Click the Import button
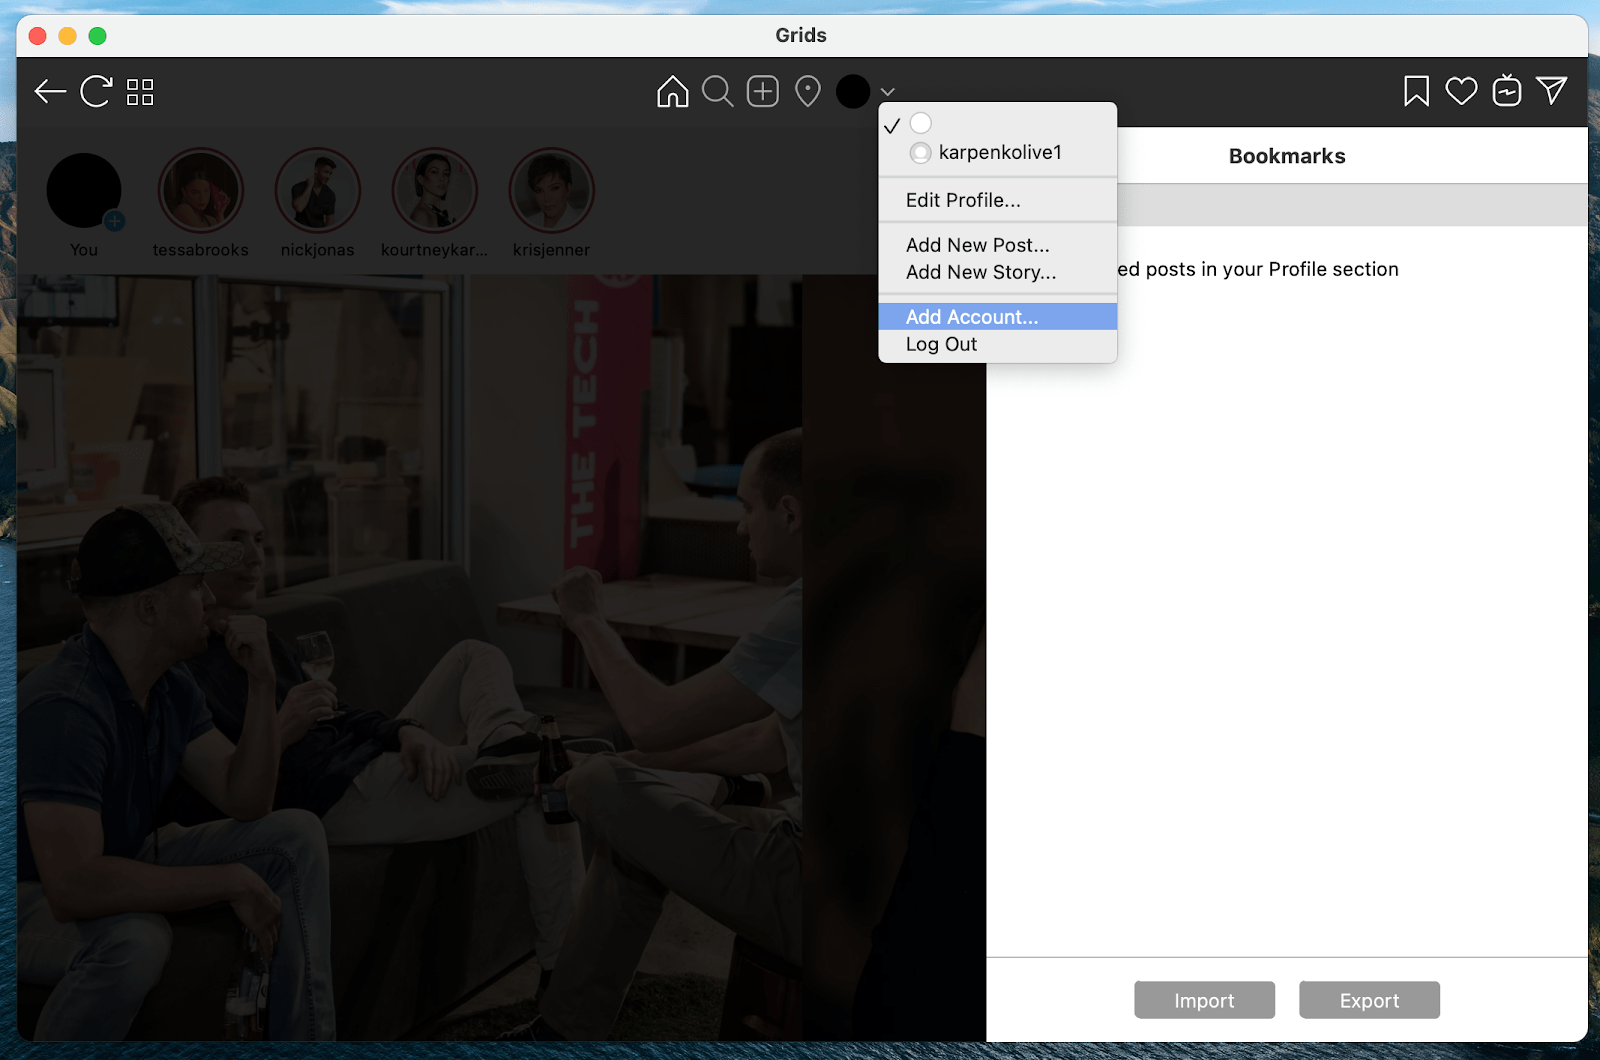 click(x=1204, y=1000)
